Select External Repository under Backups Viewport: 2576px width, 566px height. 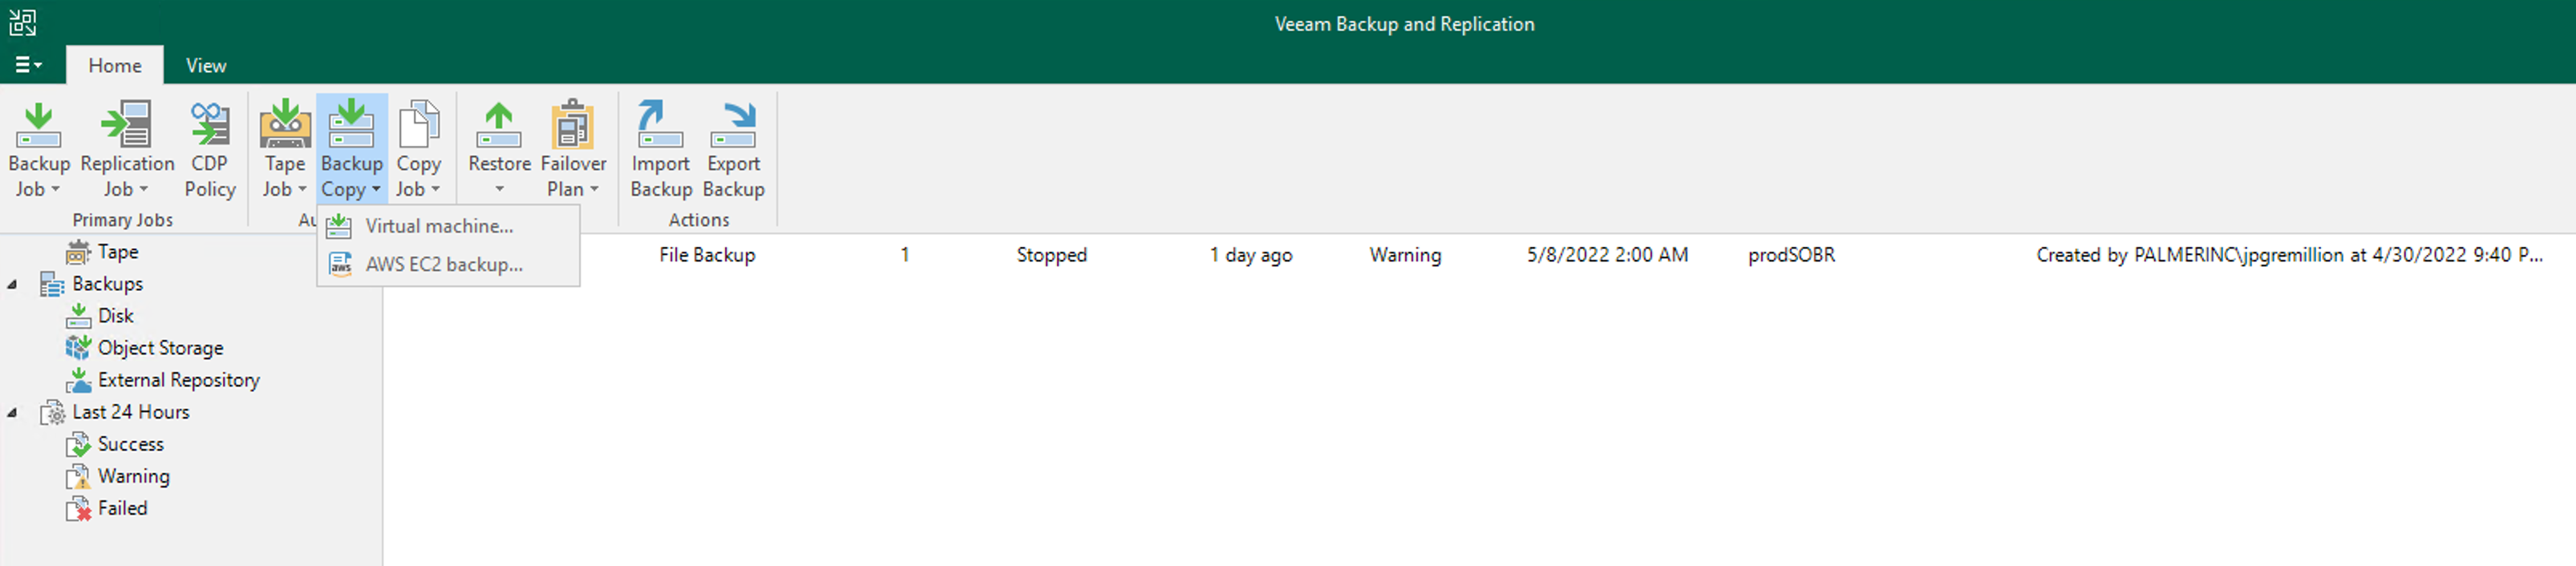178,380
